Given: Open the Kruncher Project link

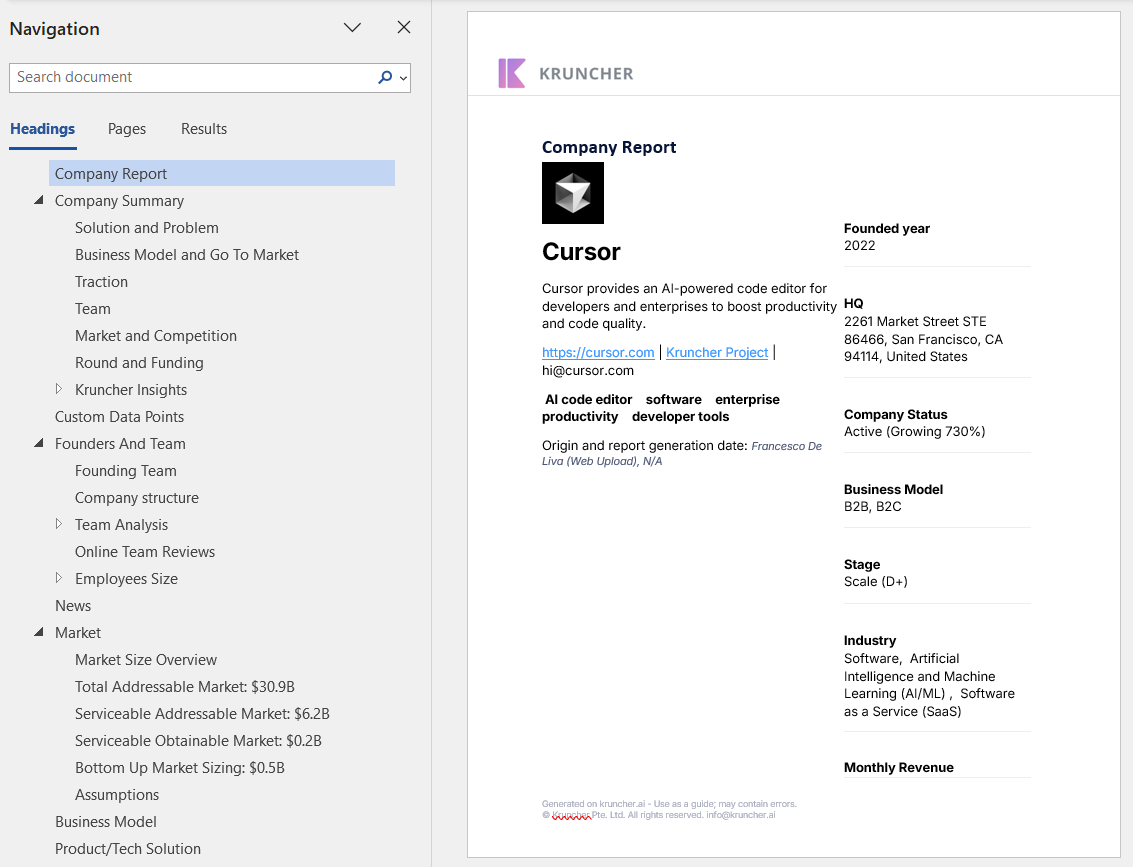Looking at the screenshot, I should pos(717,353).
